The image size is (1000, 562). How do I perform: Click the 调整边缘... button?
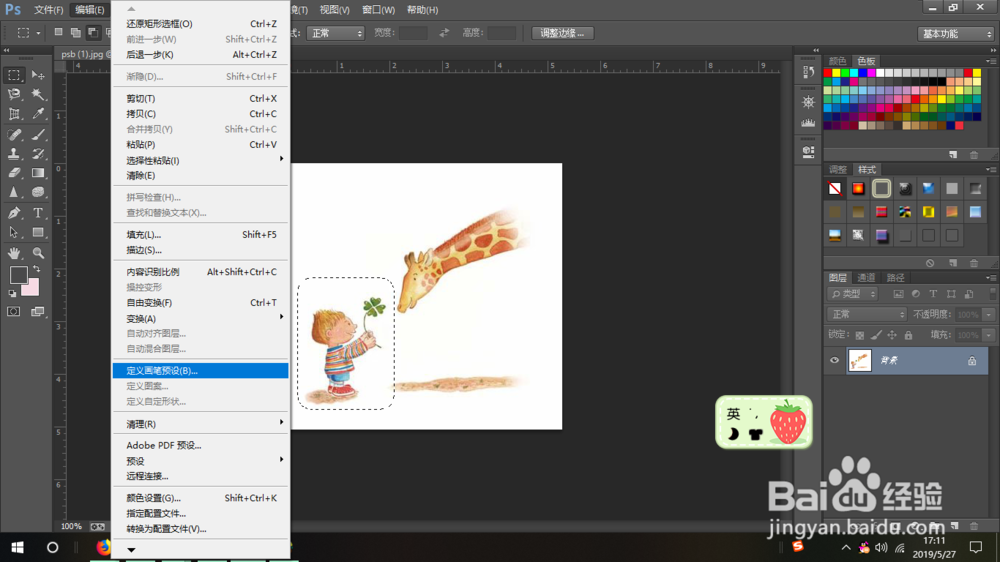(562, 33)
